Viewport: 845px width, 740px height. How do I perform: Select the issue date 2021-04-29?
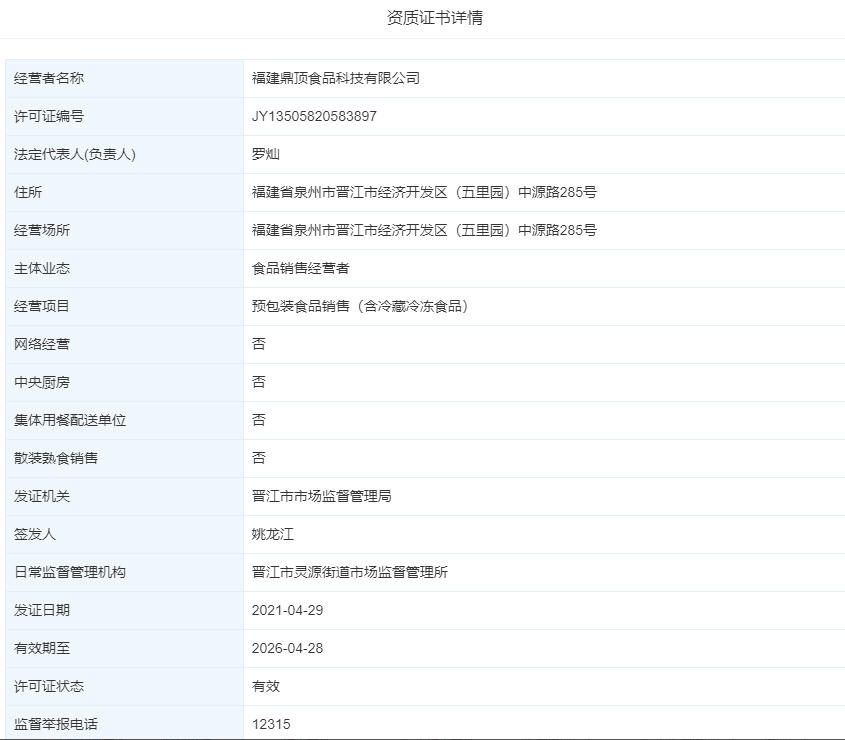coord(287,611)
